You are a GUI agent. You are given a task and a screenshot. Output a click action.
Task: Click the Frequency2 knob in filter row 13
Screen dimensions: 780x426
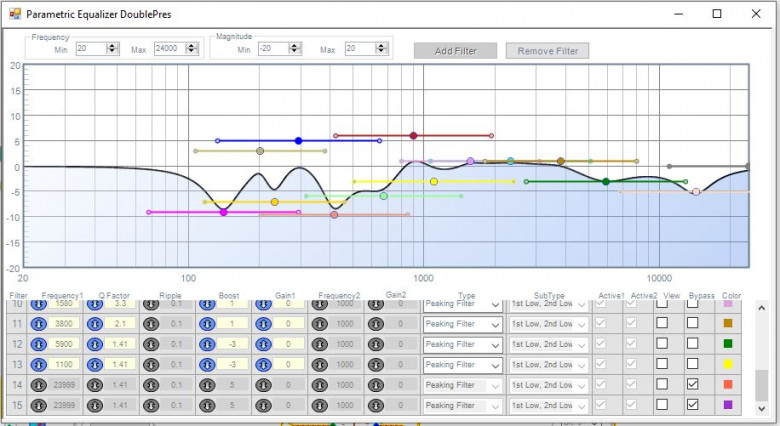point(319,365)
